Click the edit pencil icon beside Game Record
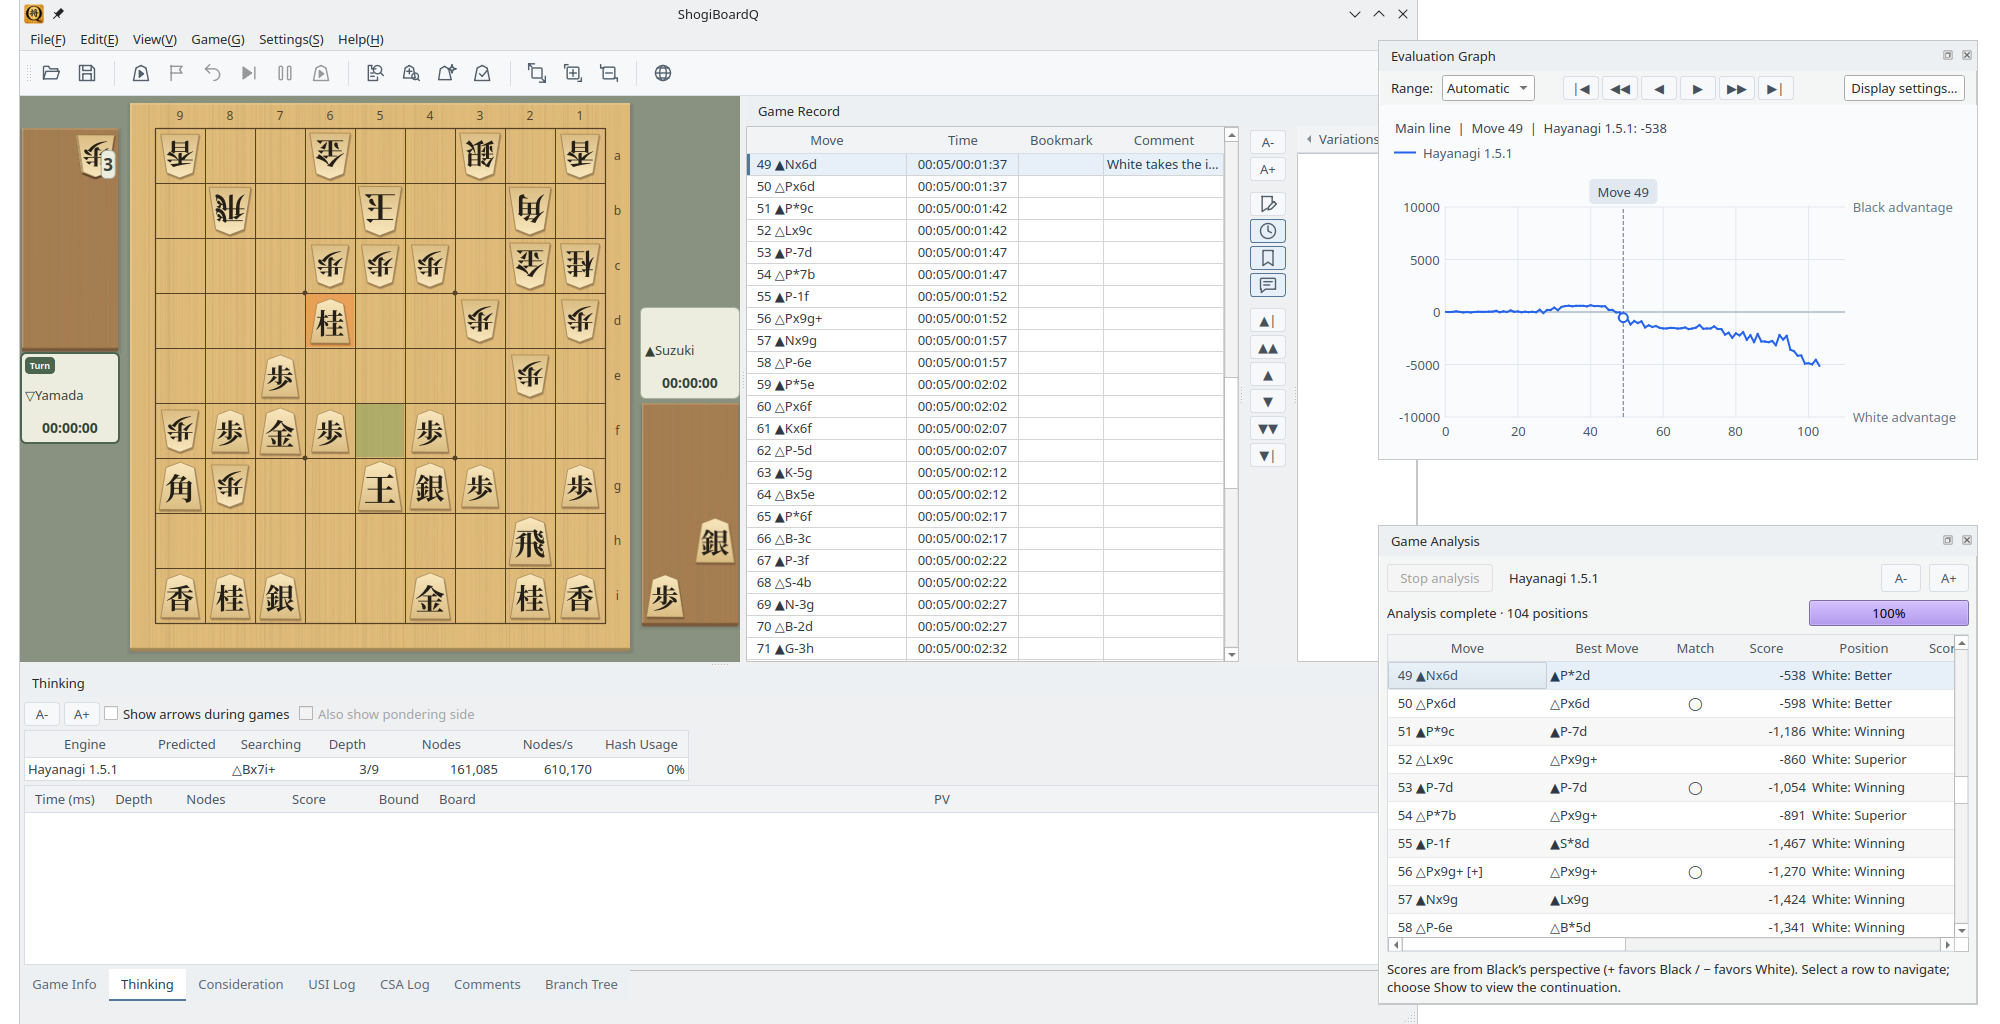The image size is (2000, 1024). [x=1268, y=204]
